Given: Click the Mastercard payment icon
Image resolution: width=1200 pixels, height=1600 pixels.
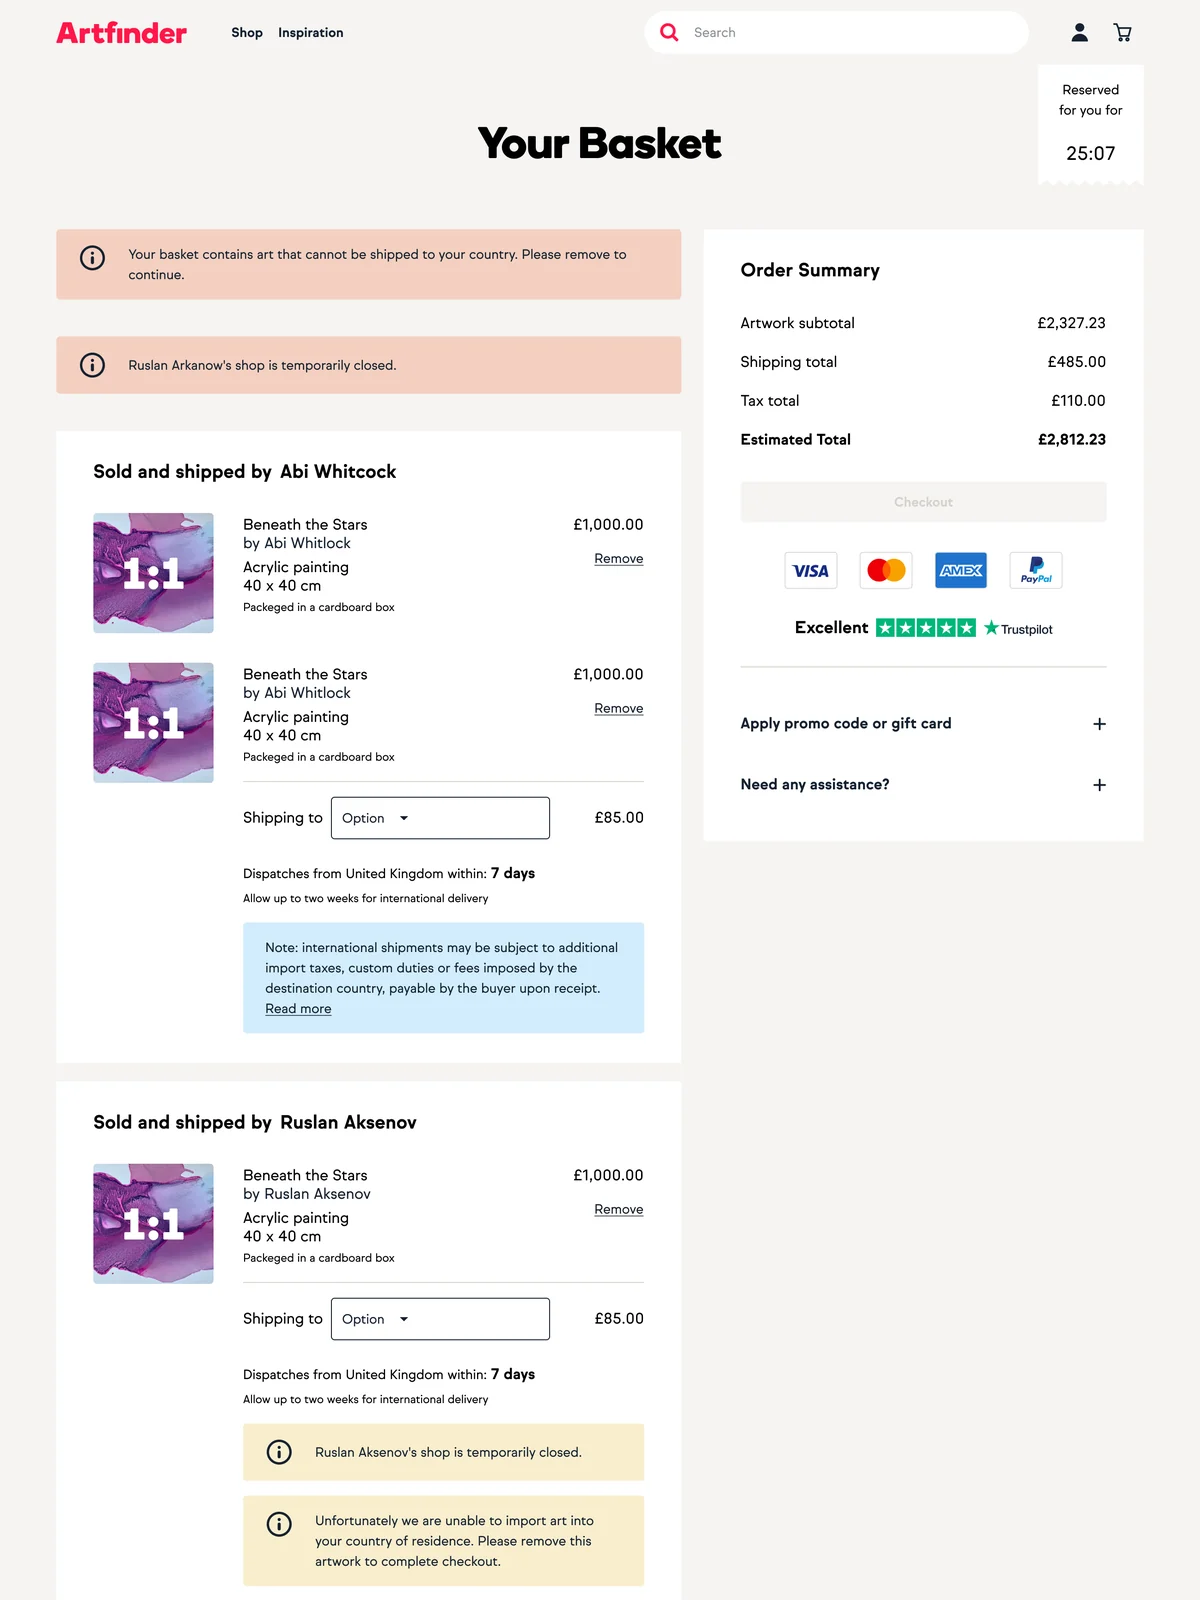Looking at the screenshot, I should coord(886,570).
